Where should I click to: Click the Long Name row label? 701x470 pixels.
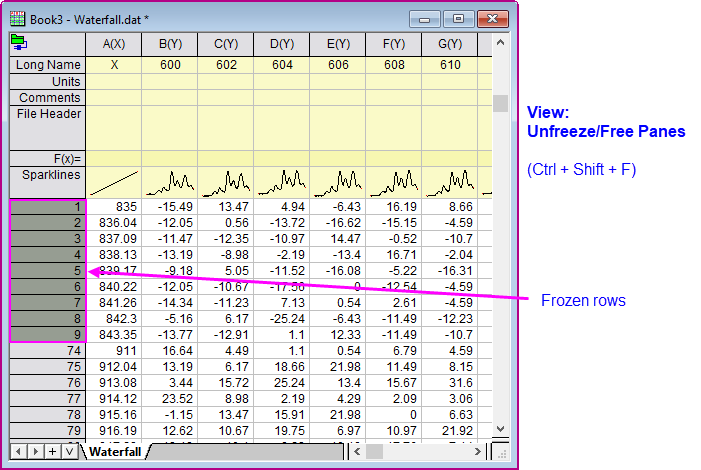click(47, 65)
